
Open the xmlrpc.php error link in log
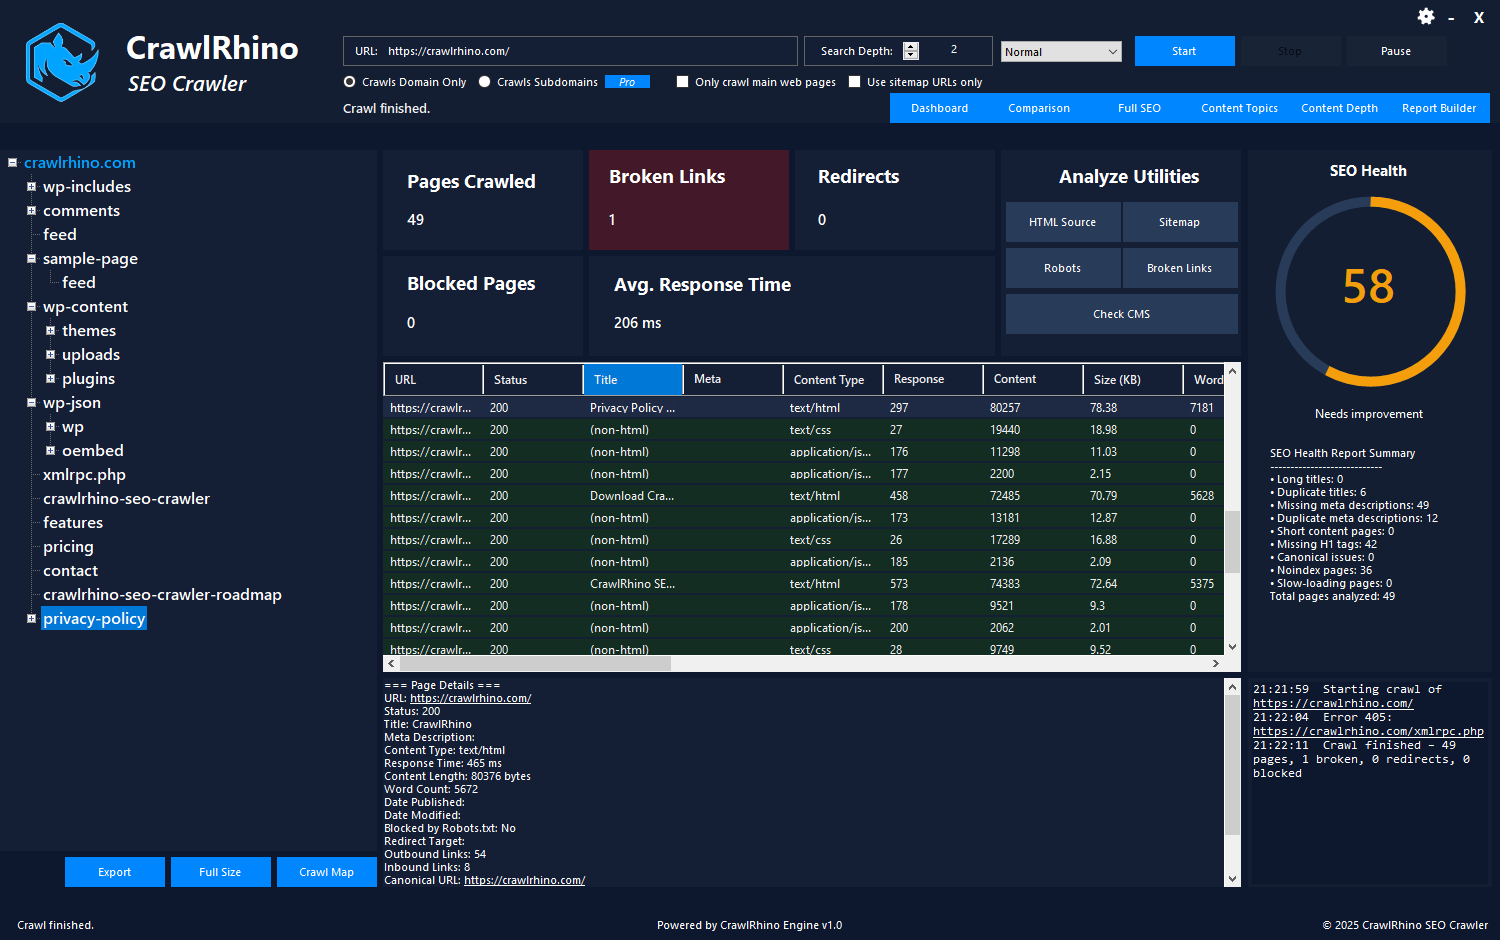click(1368, 732)
